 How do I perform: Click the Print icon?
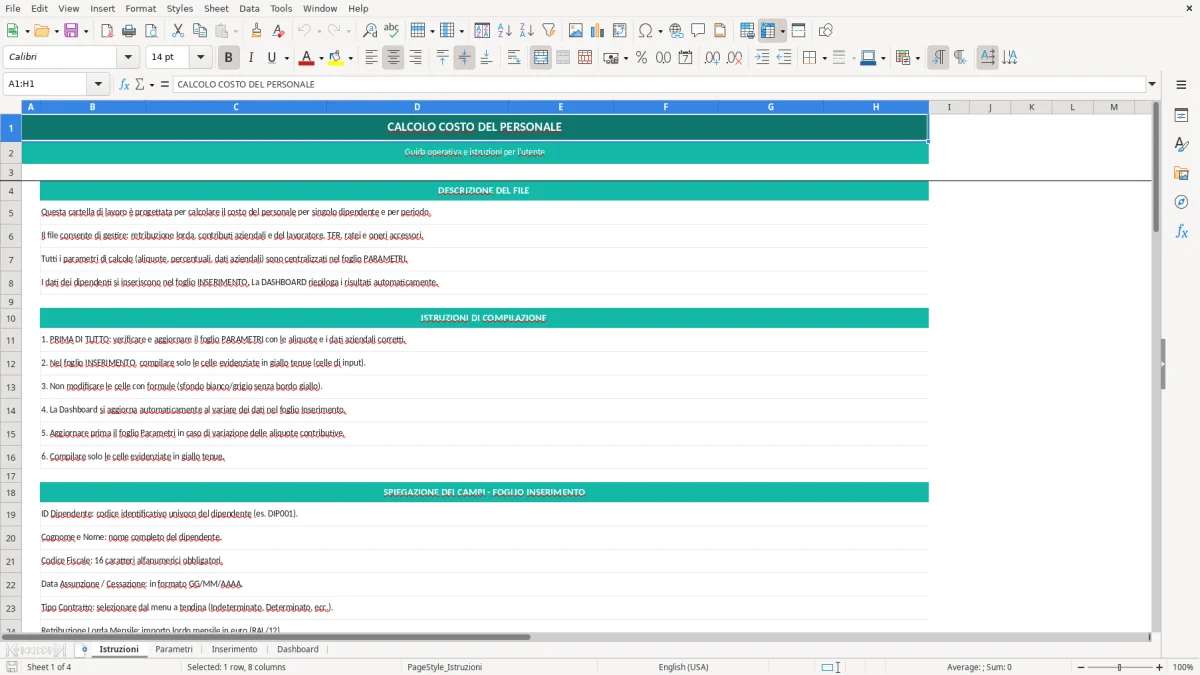point(131,31)
